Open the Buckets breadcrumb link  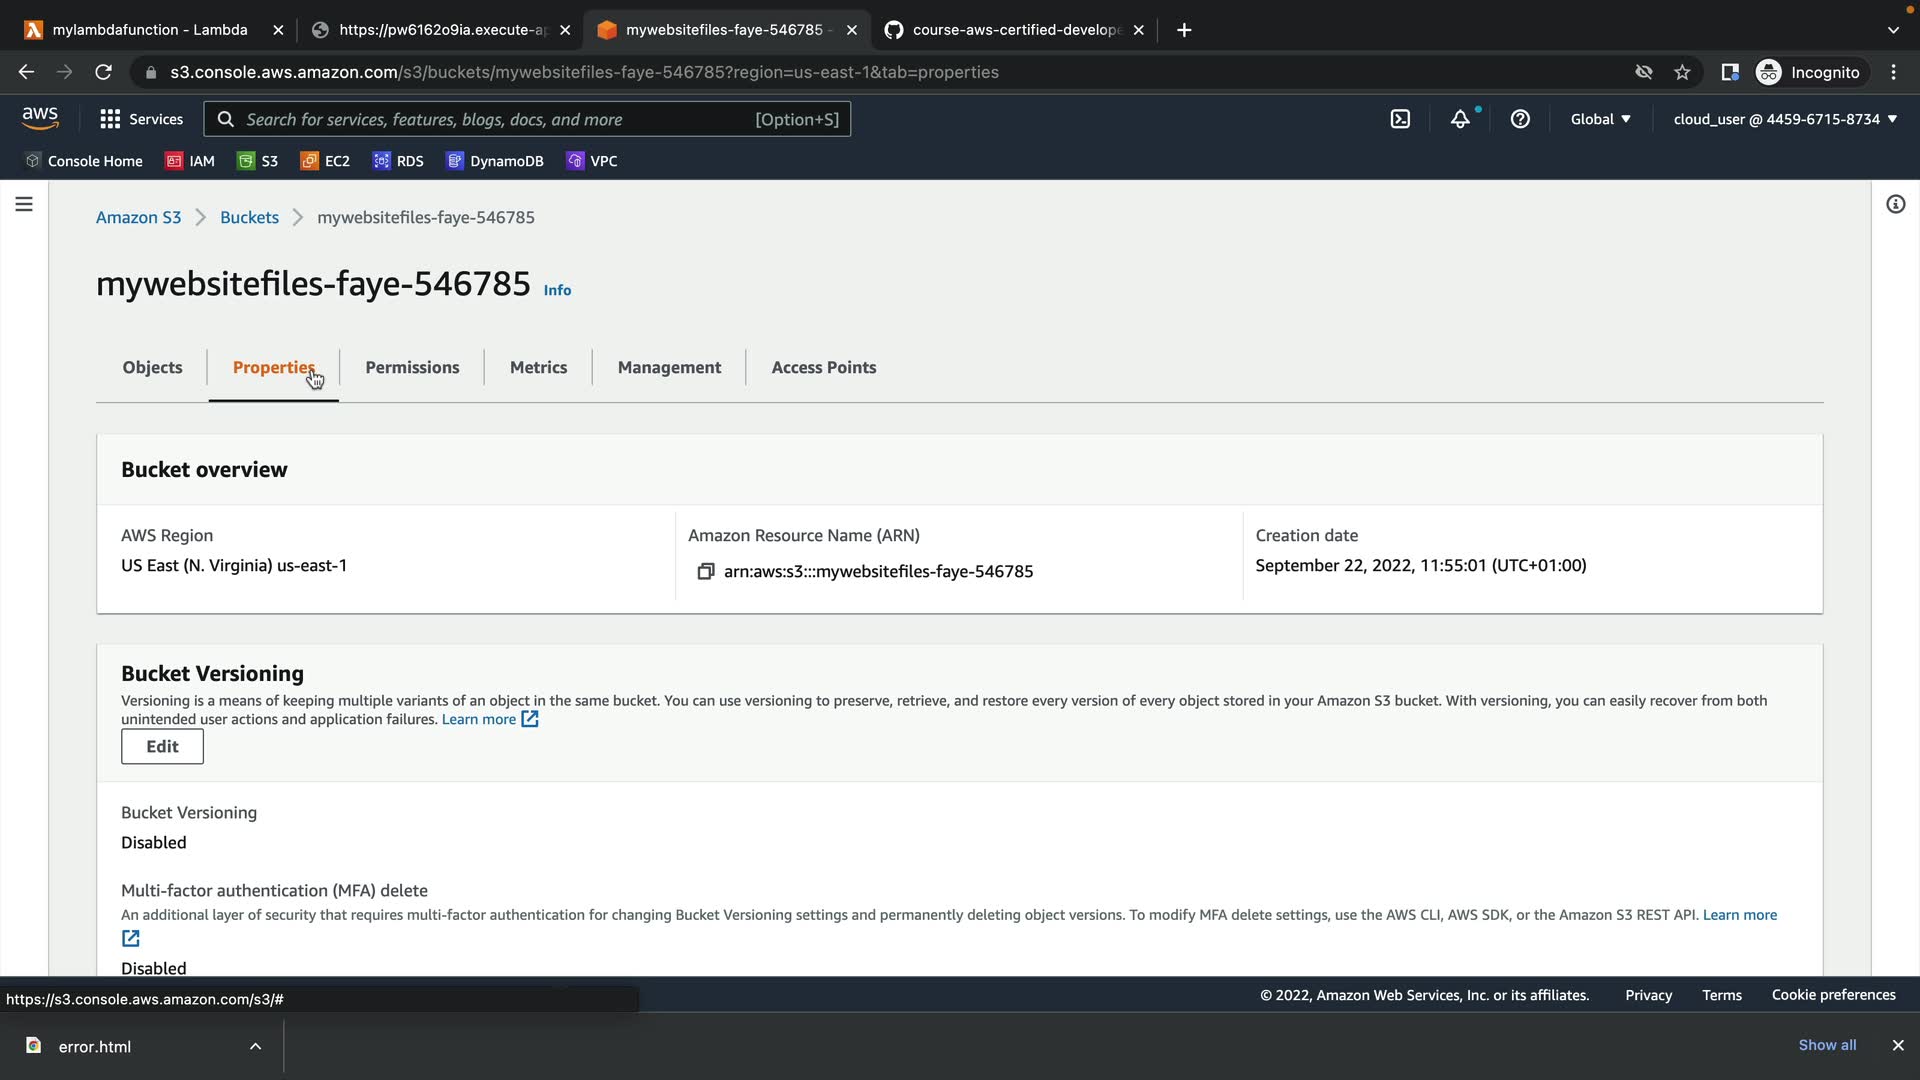pyautogui.click(x=249, y=217)
